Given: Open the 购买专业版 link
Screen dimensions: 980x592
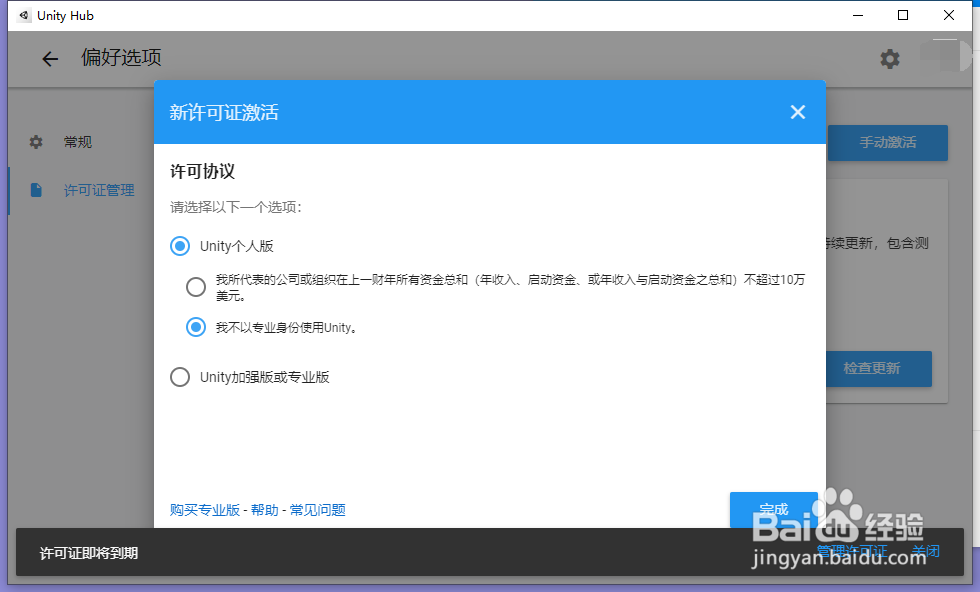Looking at the screenshot, I should point(205,510).
